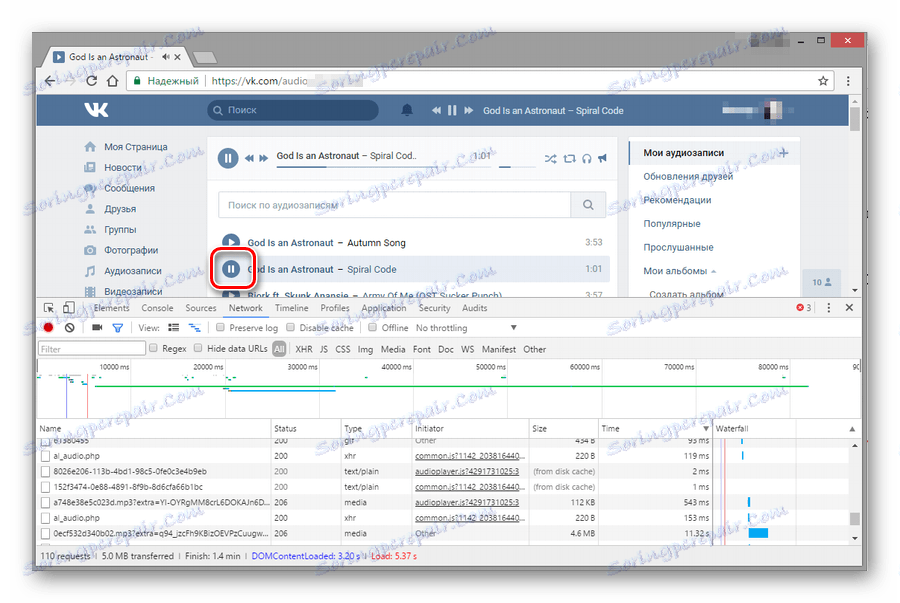Seek within the Spiral Code progress bar
The image size is (900, 603).
coord(383,167)
